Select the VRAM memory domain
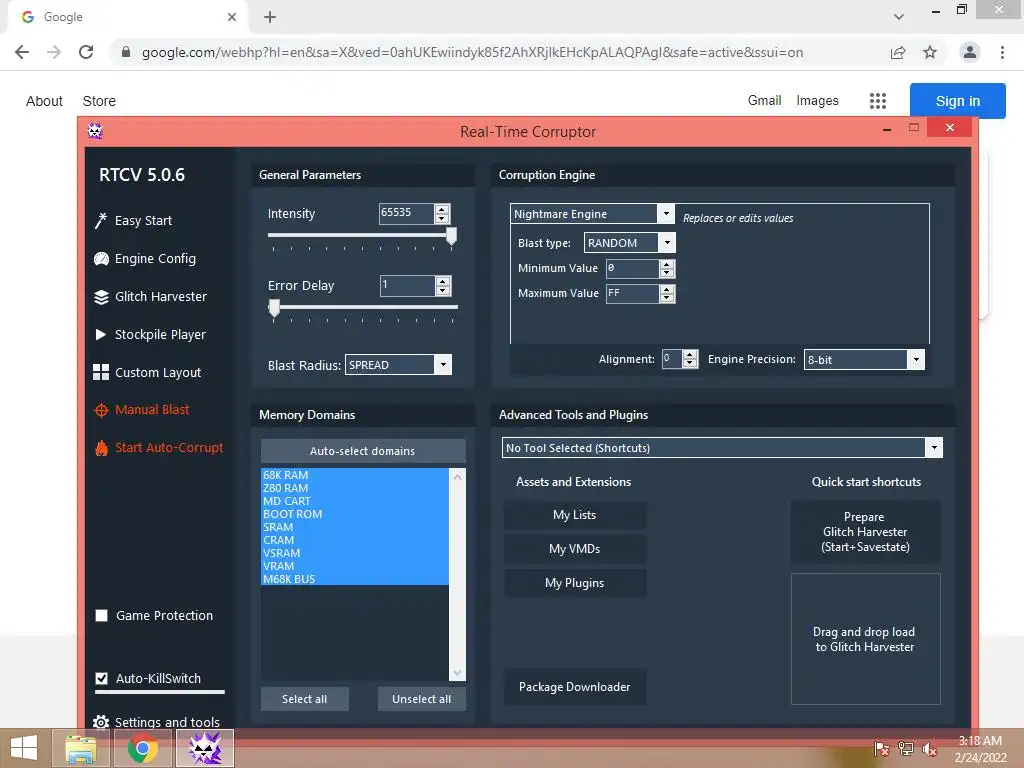This screenshot has height=768, width=1024. (355, 566)
